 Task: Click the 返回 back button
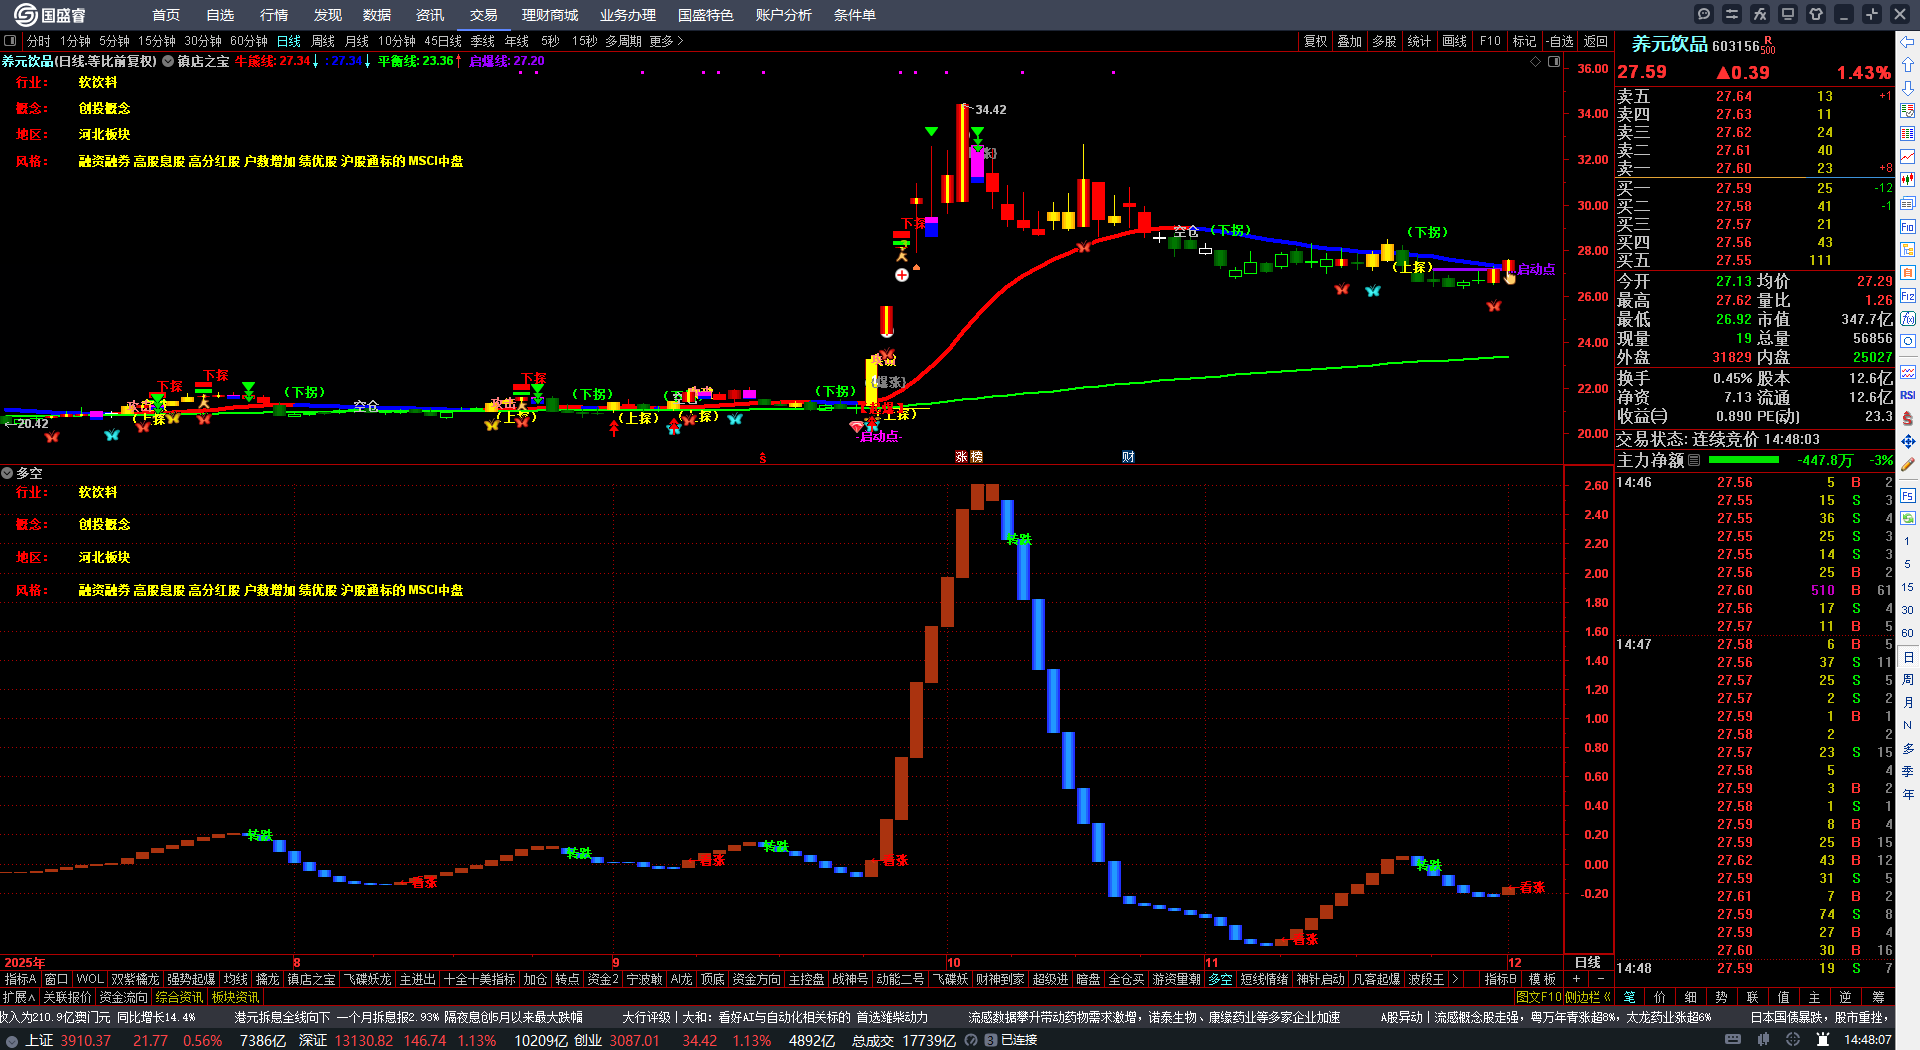pos(1596,41)
